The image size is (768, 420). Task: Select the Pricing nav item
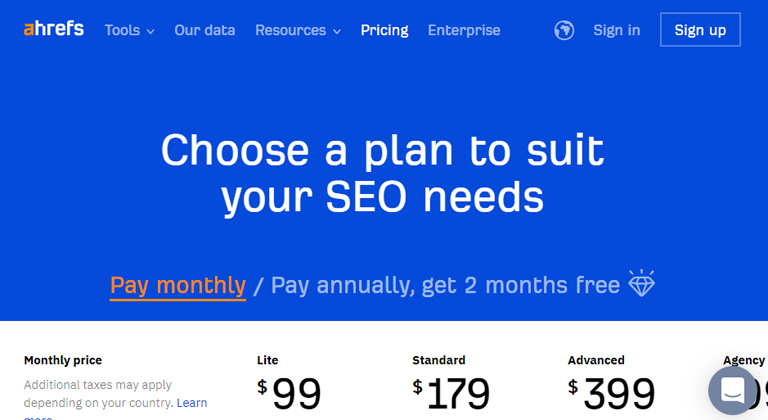click(x=384, y=30)
